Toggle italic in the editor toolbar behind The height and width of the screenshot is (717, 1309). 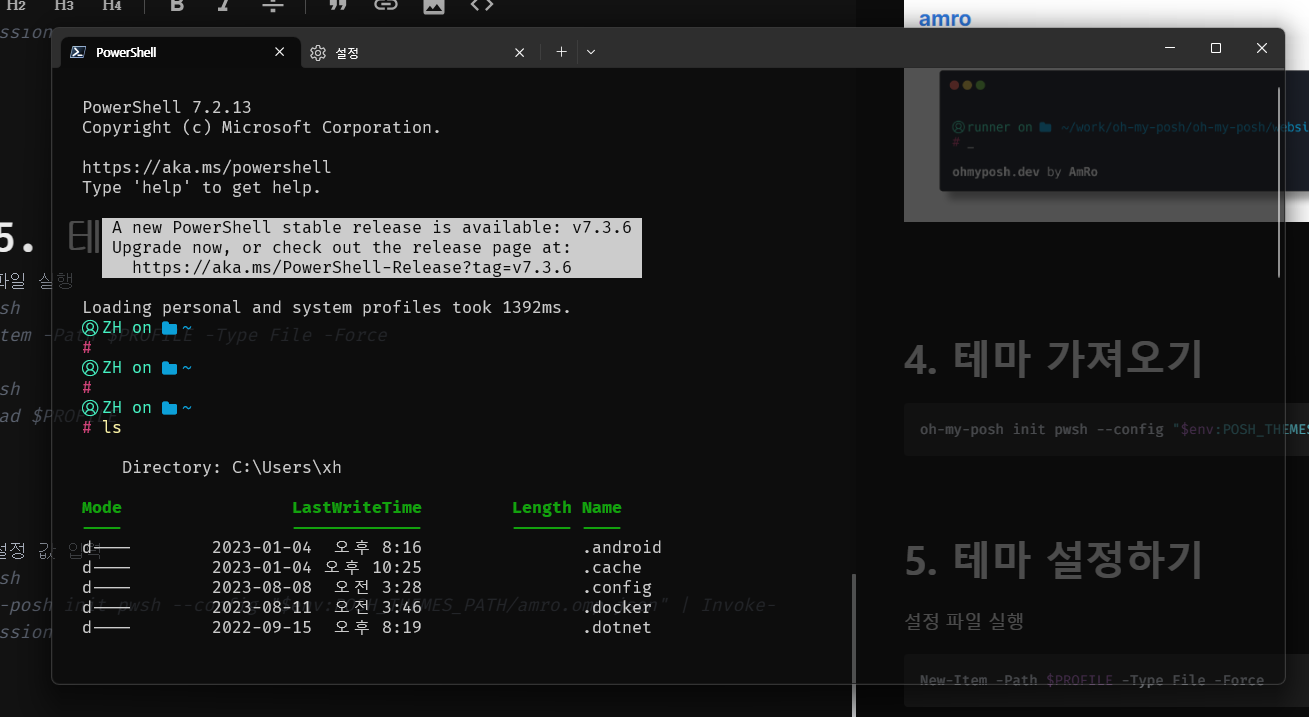tap(224, 5)
